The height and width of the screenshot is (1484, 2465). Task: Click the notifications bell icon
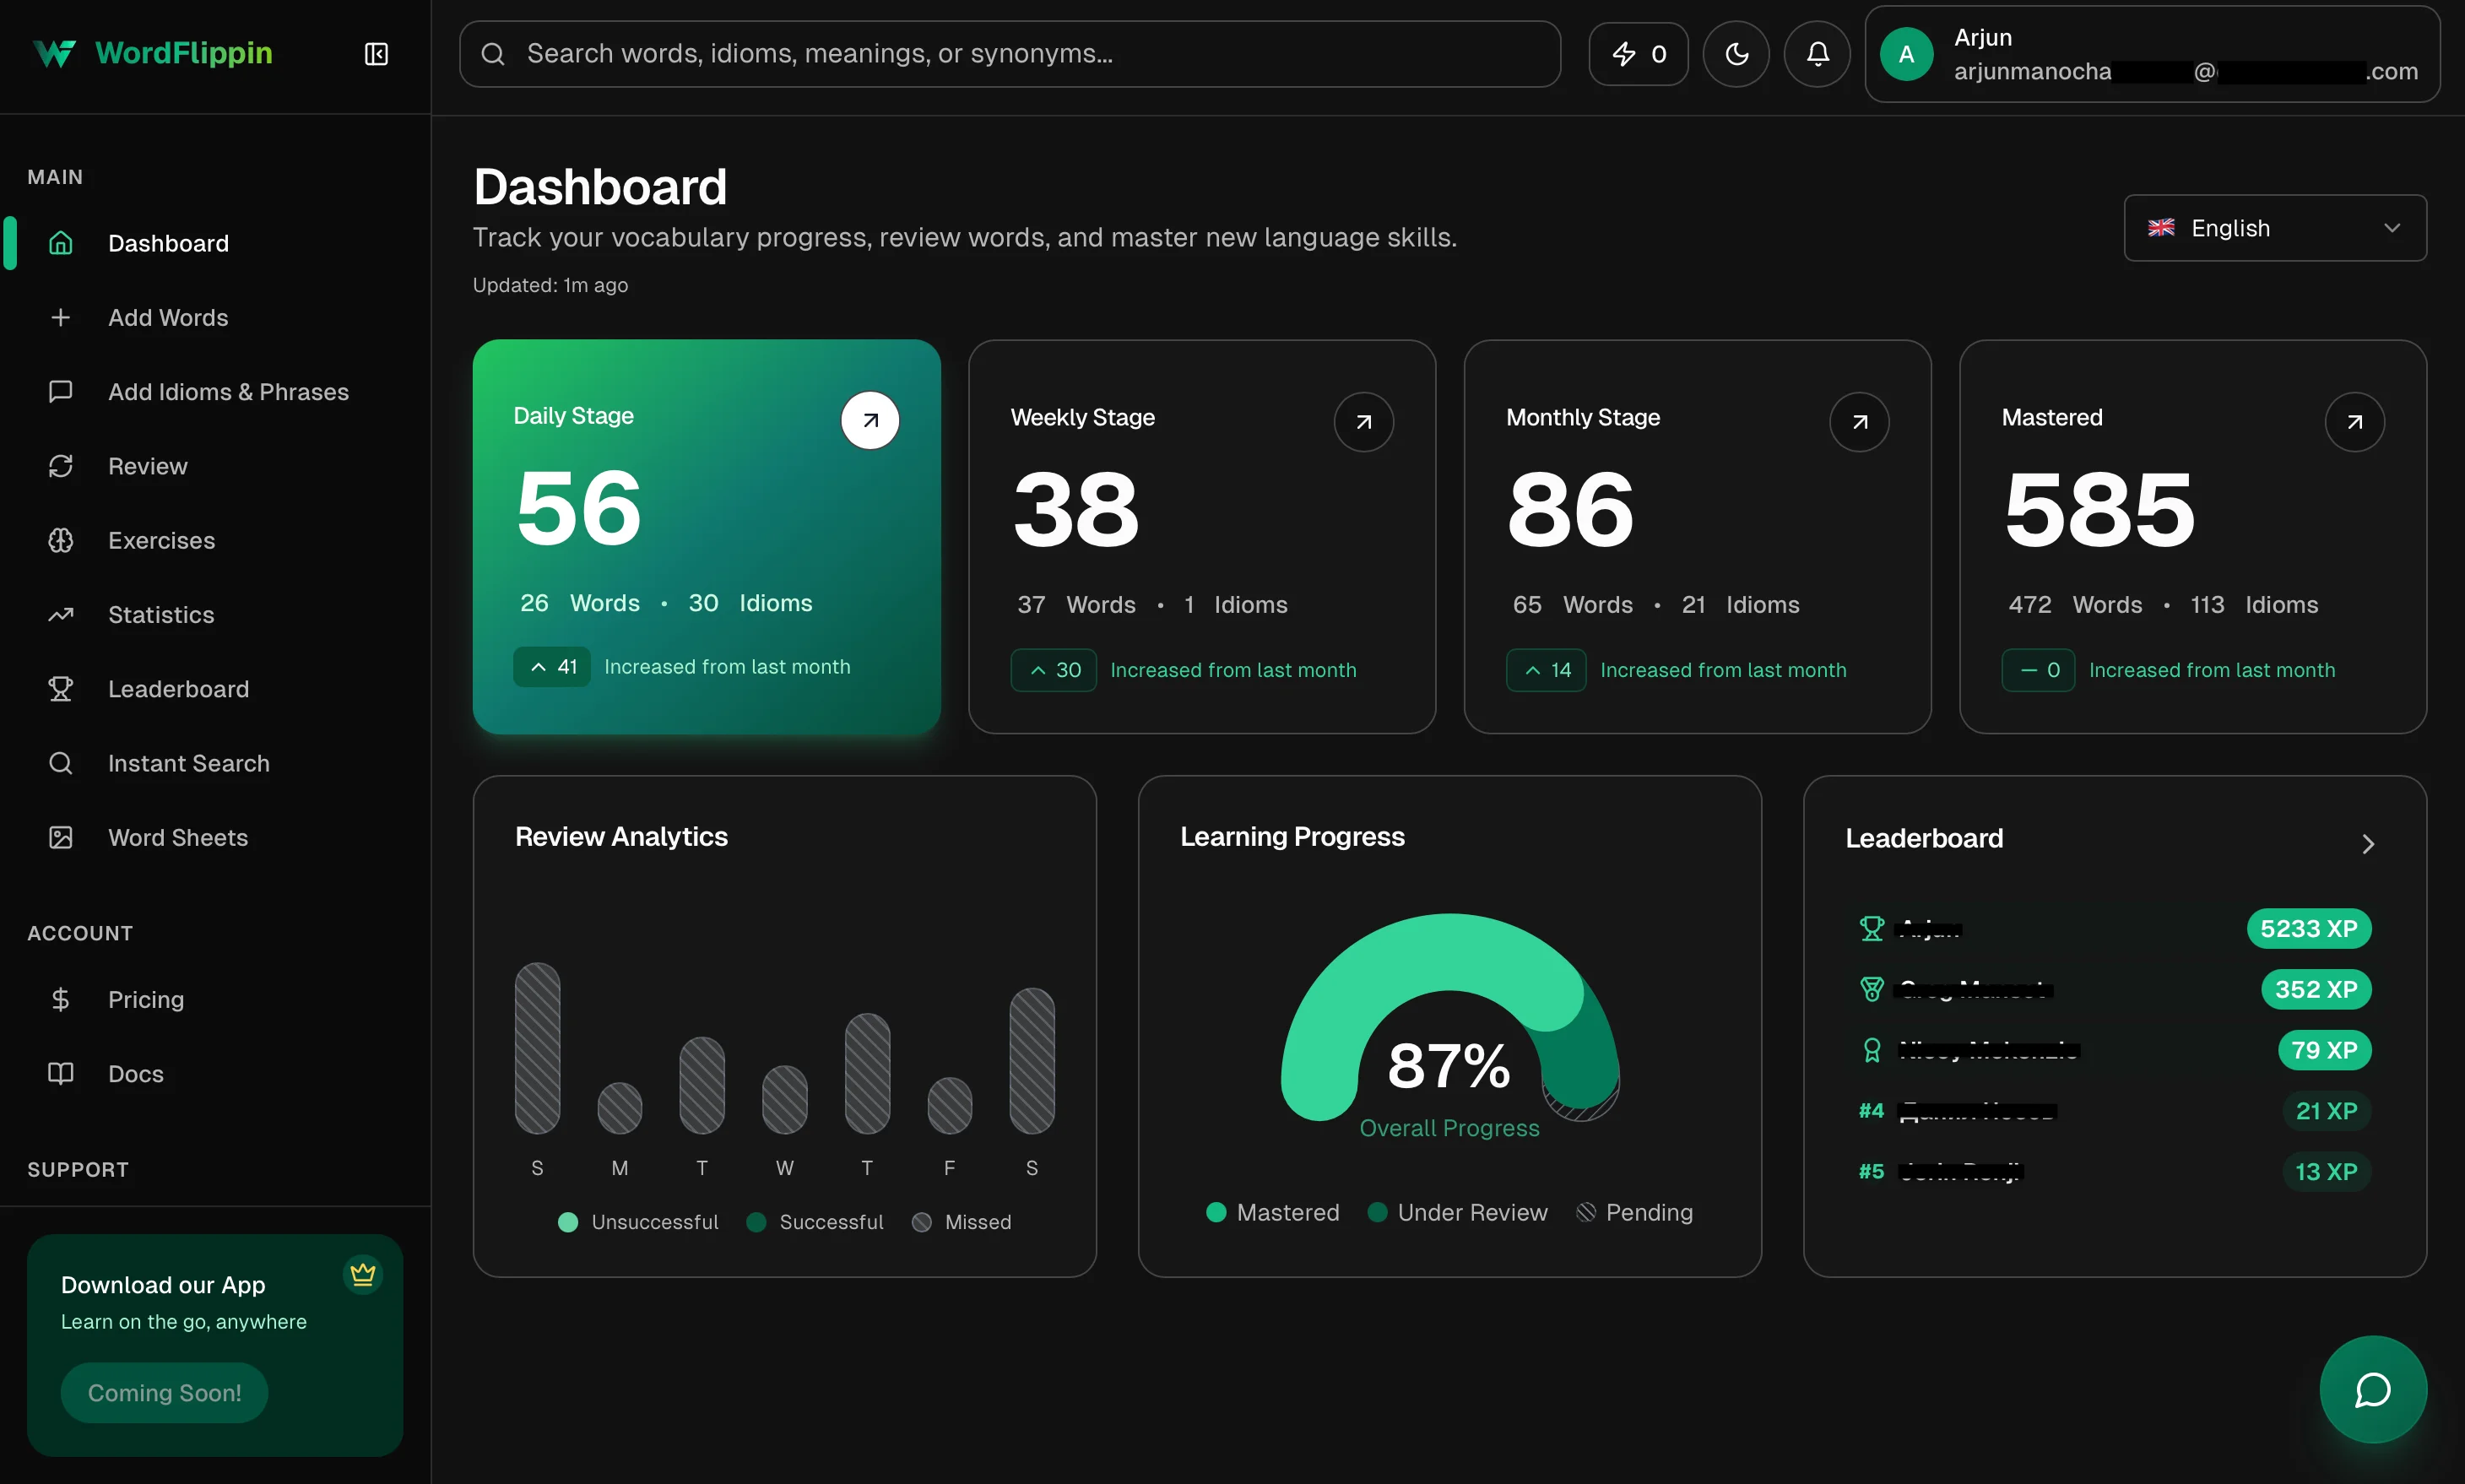pos(1817,54)
